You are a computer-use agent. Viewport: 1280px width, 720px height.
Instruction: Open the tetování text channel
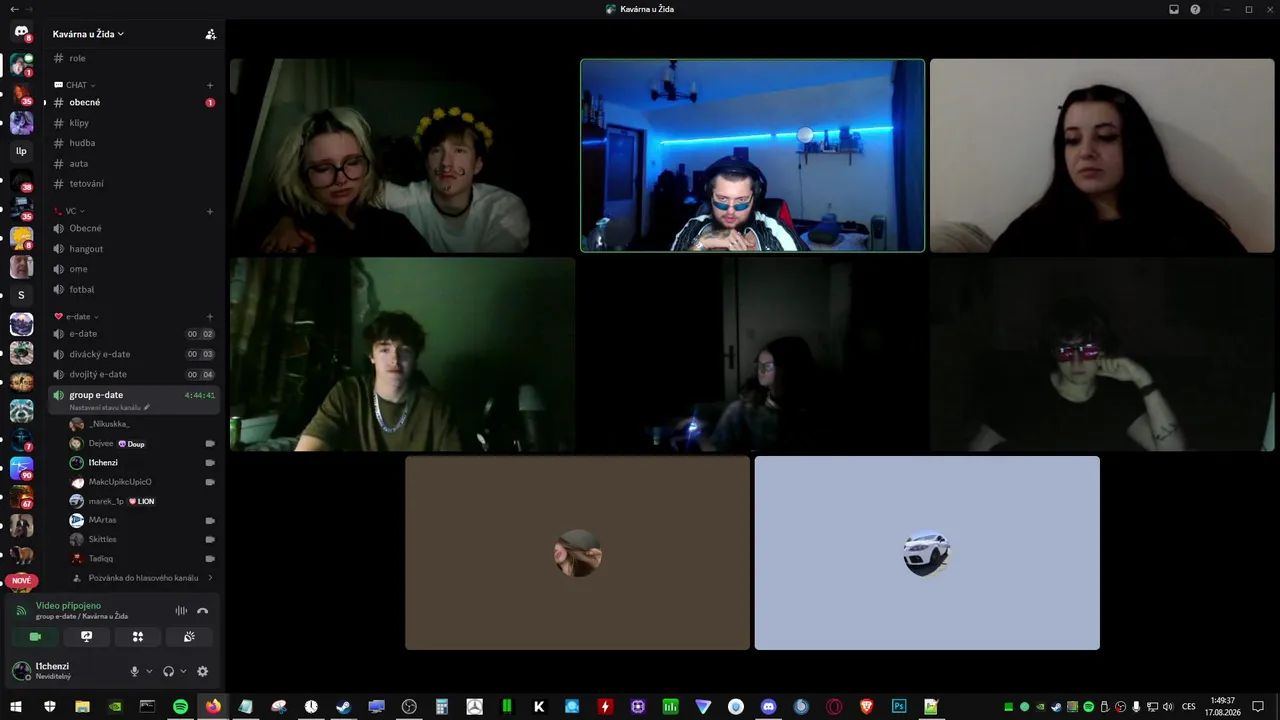tap(133, 184)
